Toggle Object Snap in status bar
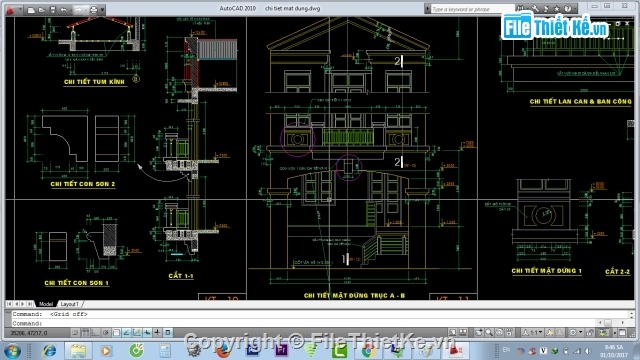Viewport: 640px width, 360px height. click(116, 333)
